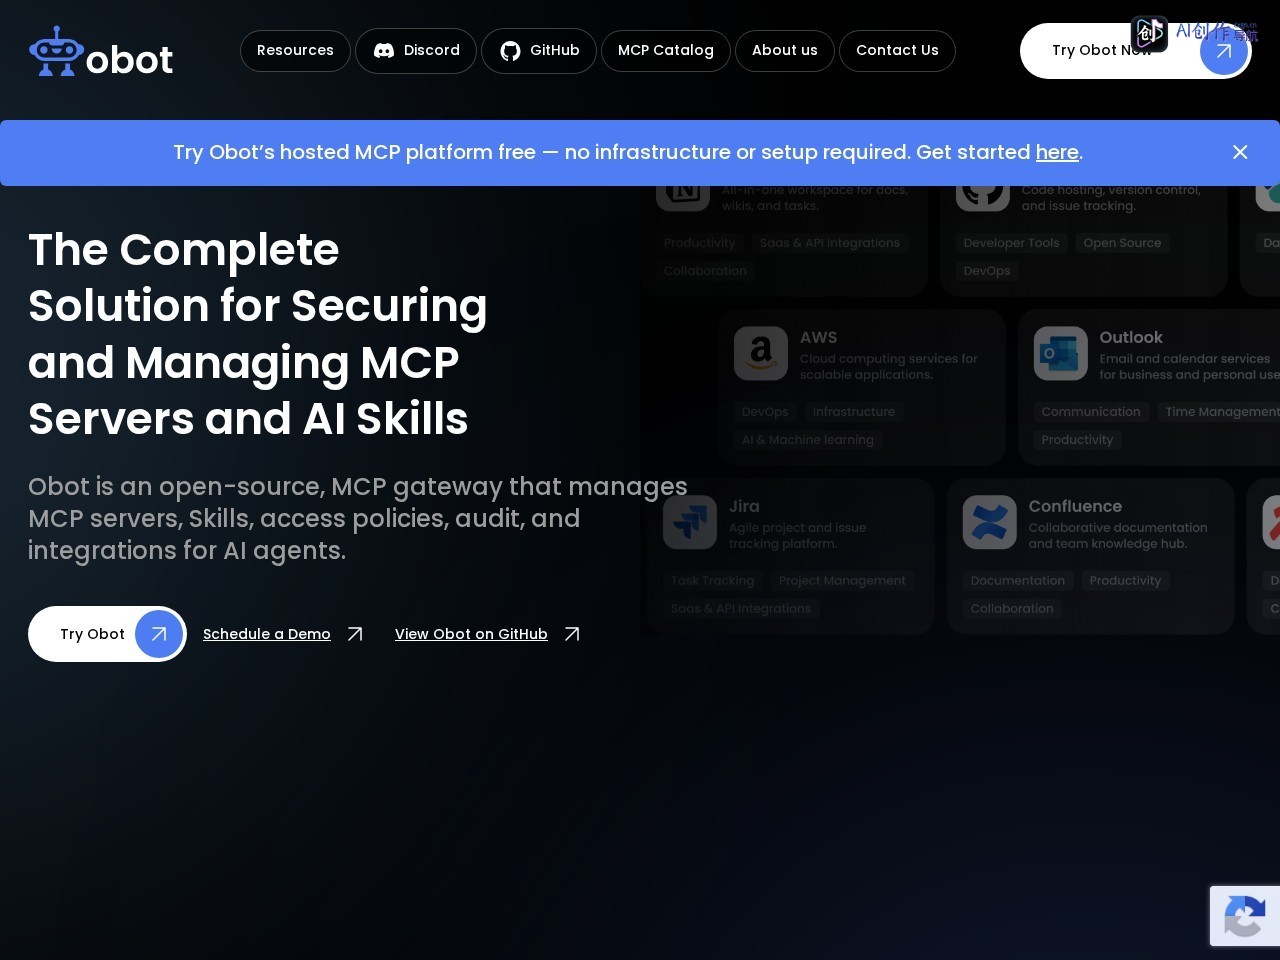Click the Try Obot hero button
The height and width of the screenshot is (960, 1280).
[x=107, y=634]
